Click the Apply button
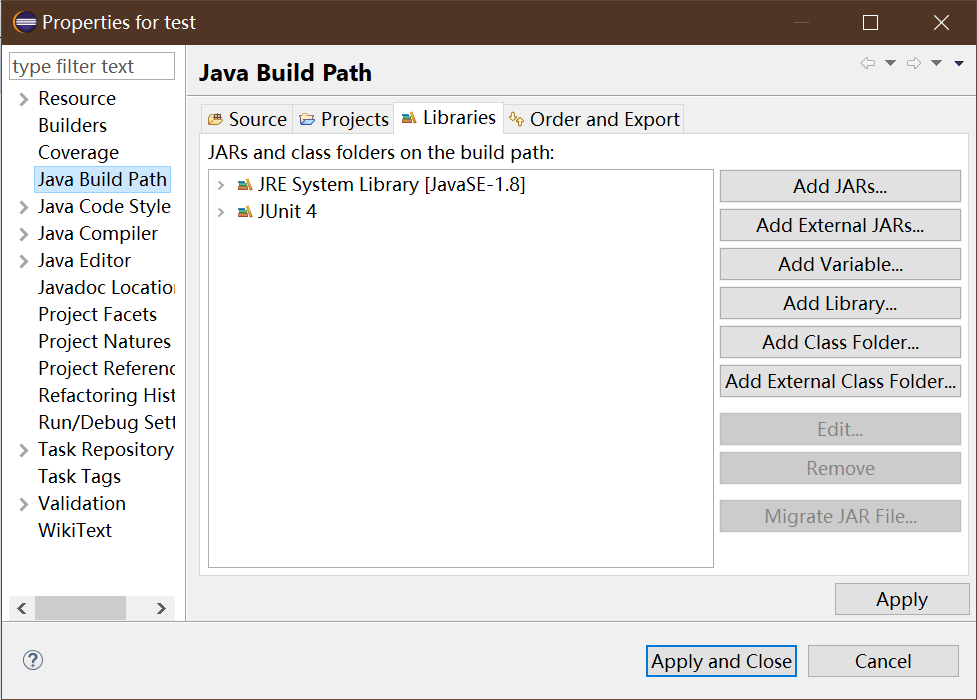Image resolution: width=977 pixels, height=700 pixels. pos(902,599)
